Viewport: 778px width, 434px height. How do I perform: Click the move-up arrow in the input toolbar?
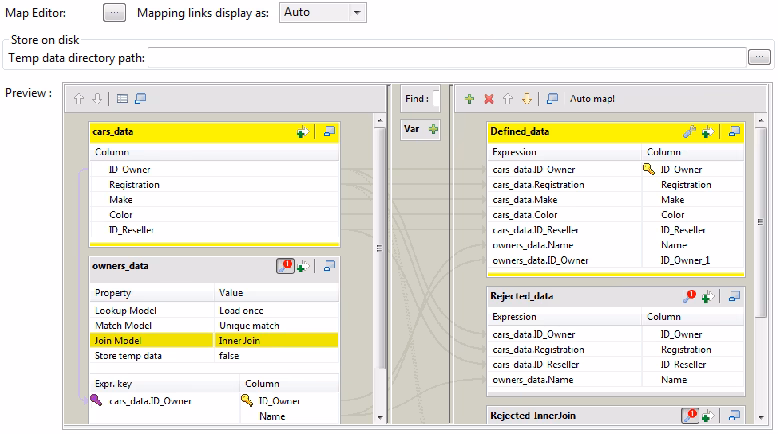click(78, 99)
